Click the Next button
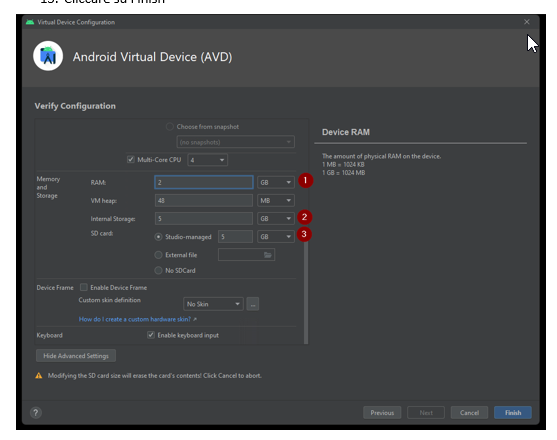Image resolution: width=557 pixels, height=440 pixels. pyautogui.click(x=426, y=413)
